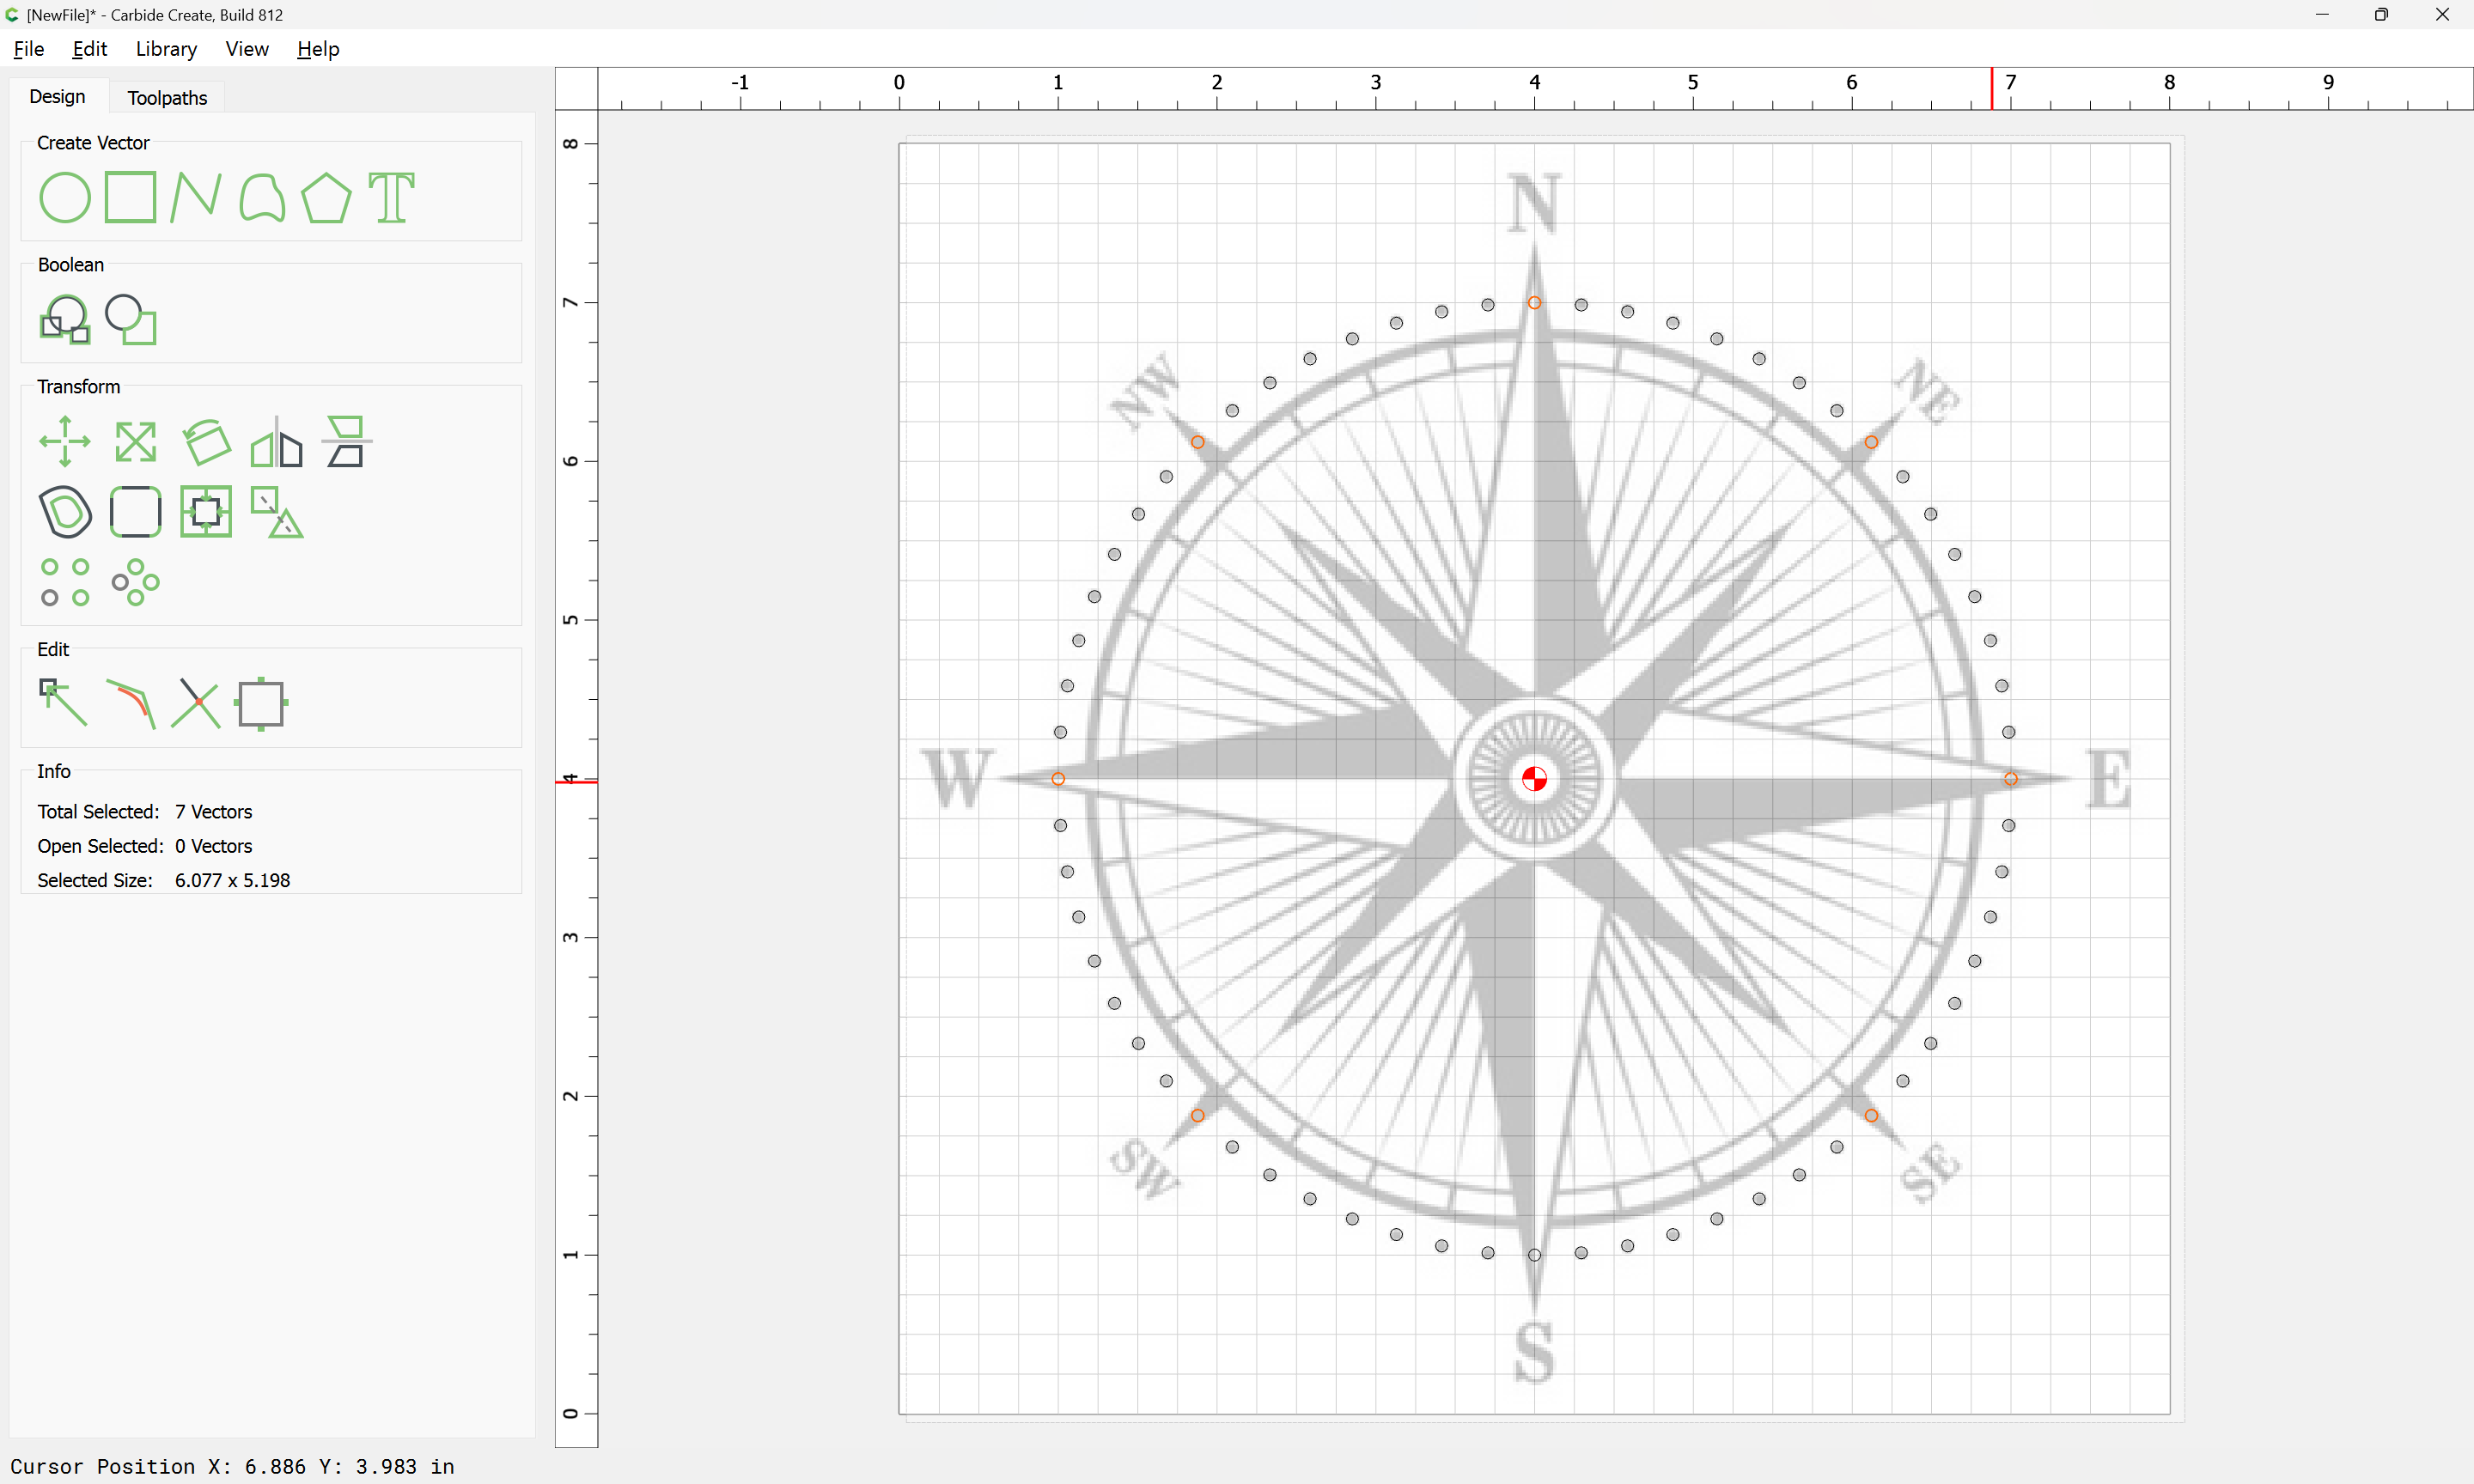Switch to the Toolpaths tab

pos(167,97)
